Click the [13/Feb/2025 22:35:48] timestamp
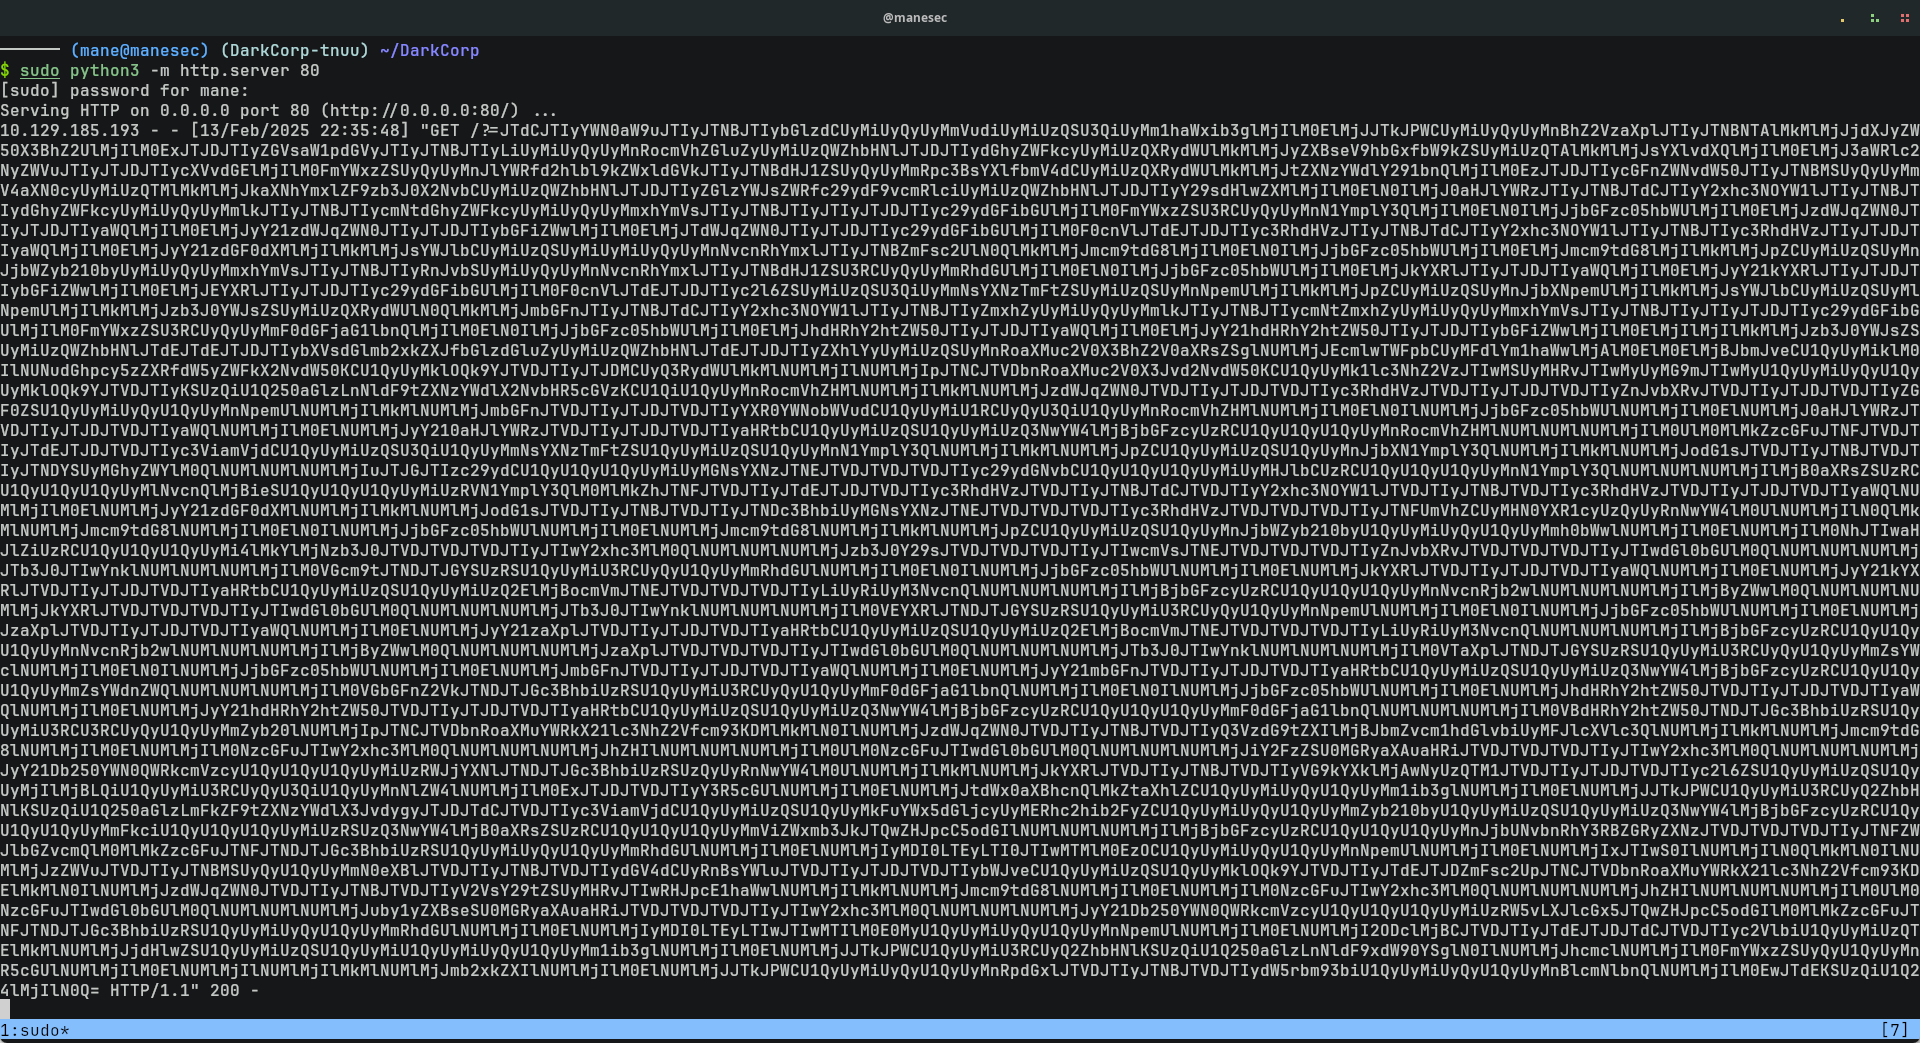Viewport: 1920px width, 1043px height. click(x=299, y=131)
